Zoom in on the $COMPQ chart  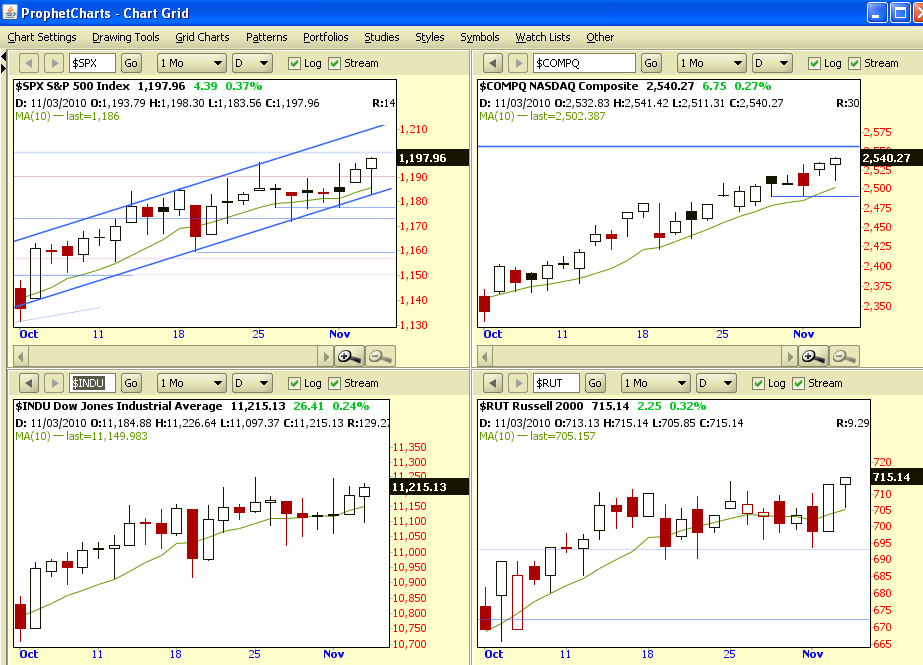click(x=813, y=356)
